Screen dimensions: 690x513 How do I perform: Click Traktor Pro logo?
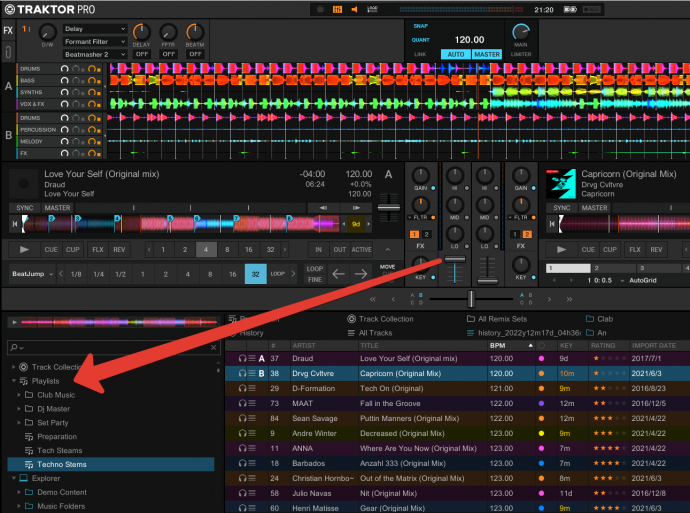click(50, 9)
